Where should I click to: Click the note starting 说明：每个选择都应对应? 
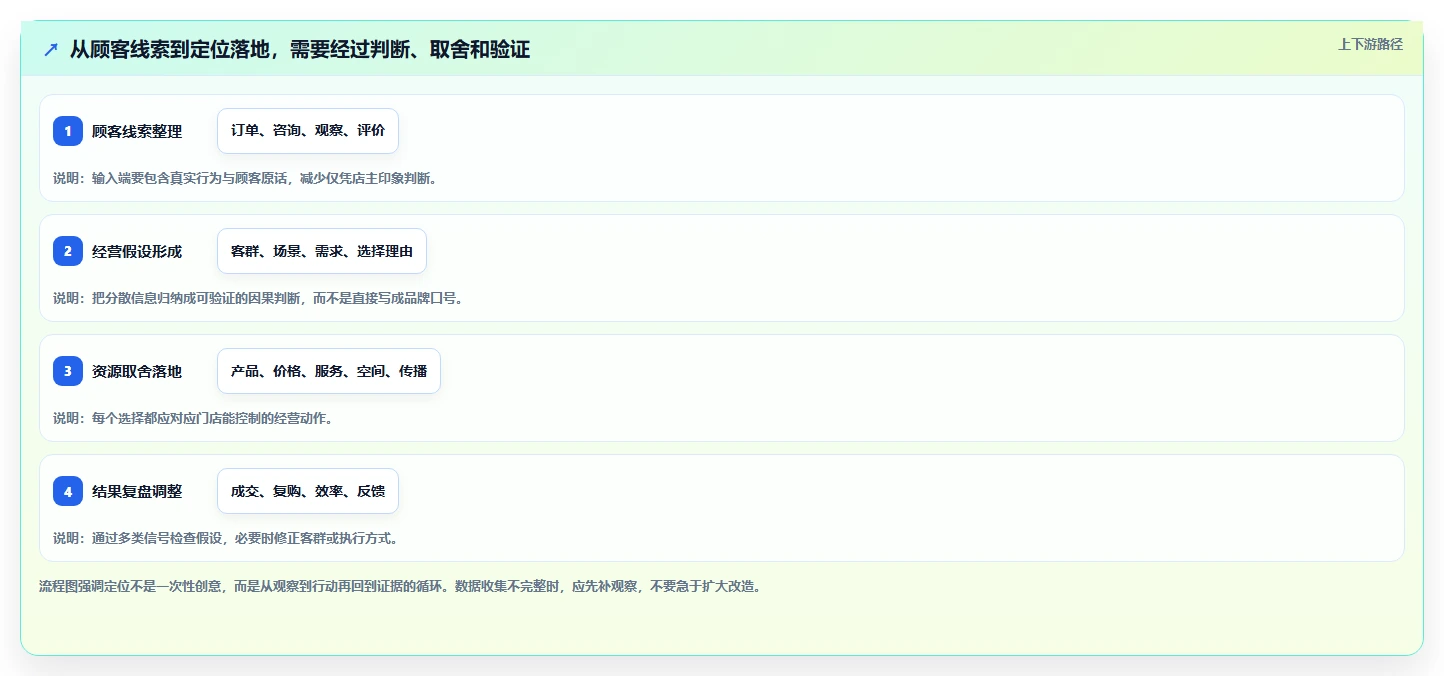(x=193, y=418)
